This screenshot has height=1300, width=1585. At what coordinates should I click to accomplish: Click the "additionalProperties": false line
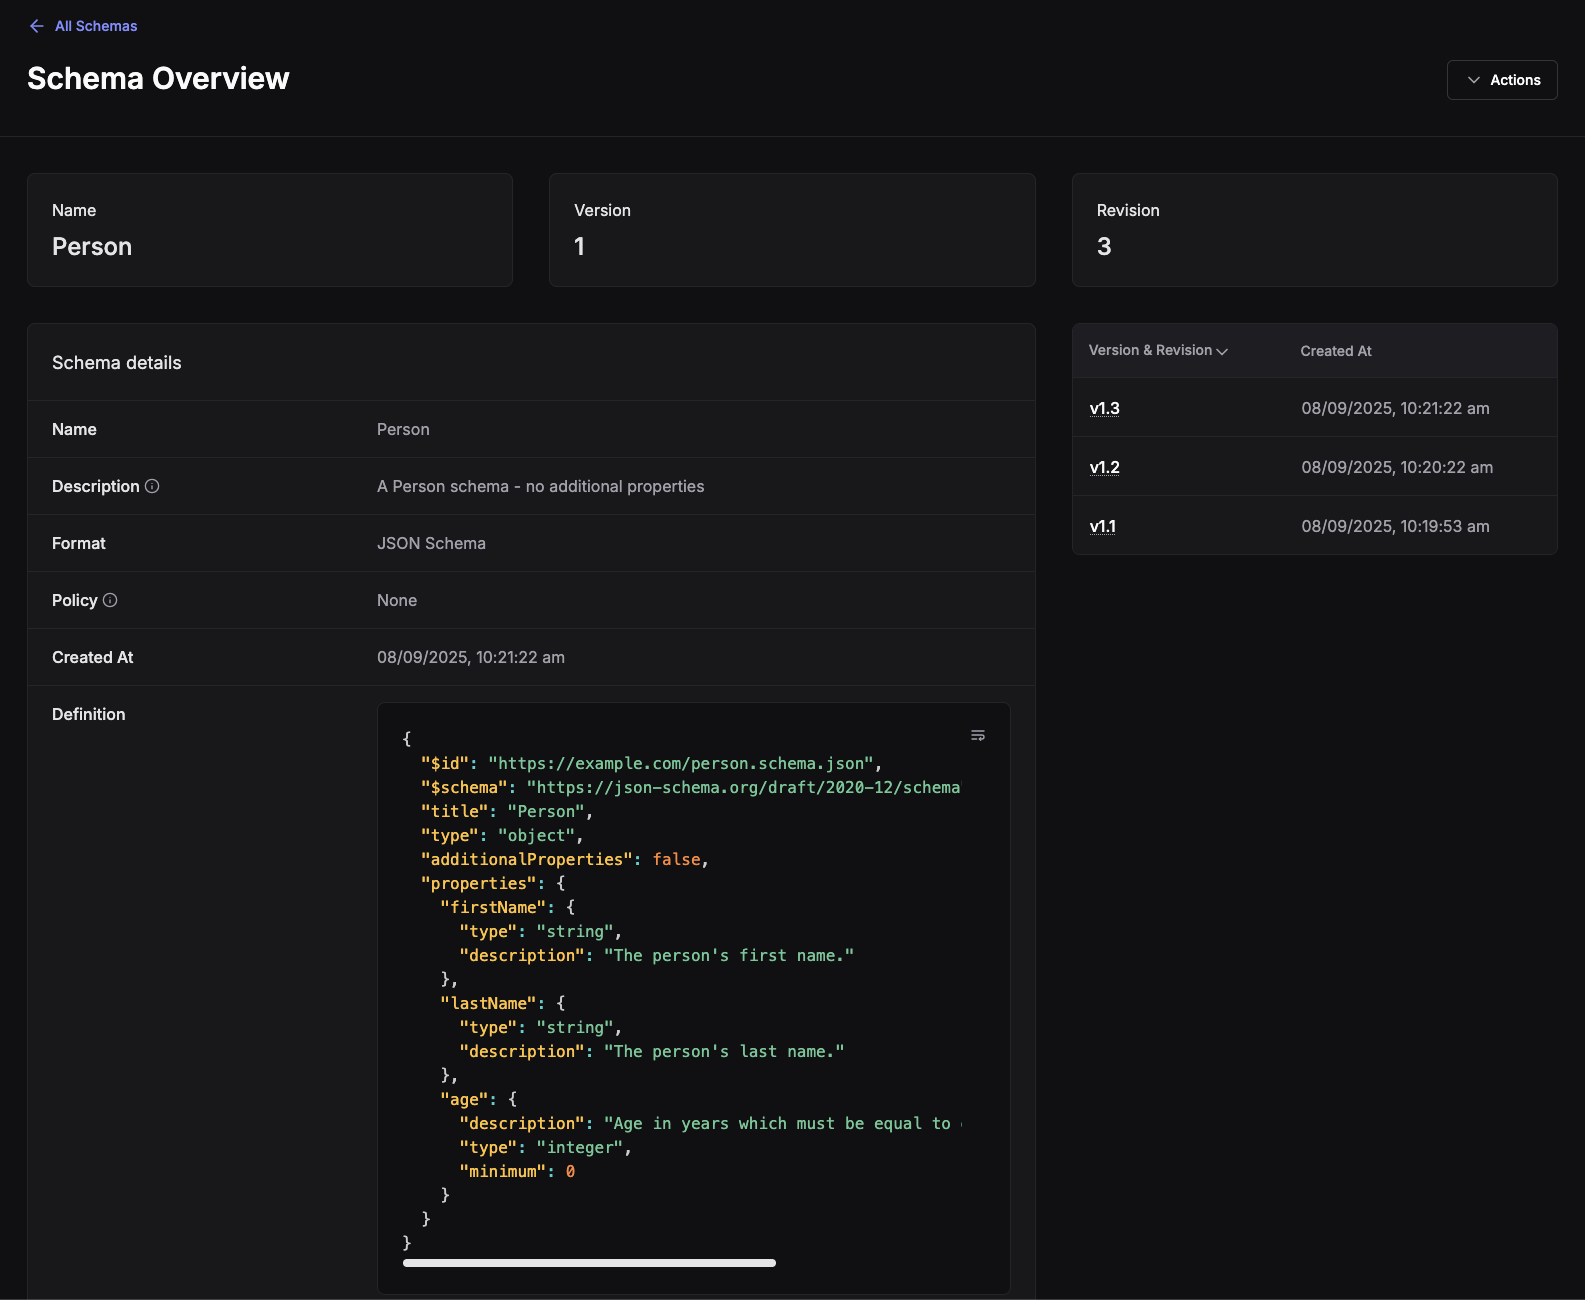(x=564, y=859)
